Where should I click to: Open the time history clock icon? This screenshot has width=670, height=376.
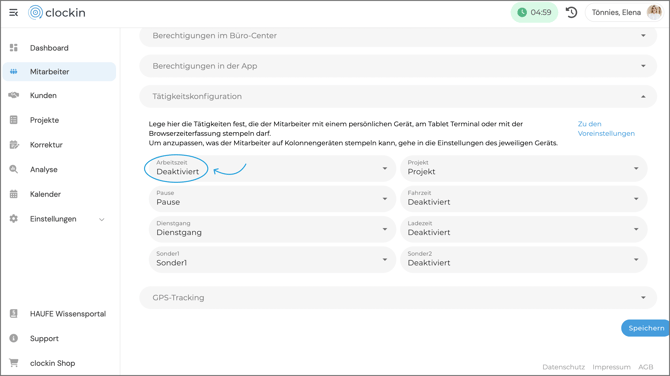571,12
